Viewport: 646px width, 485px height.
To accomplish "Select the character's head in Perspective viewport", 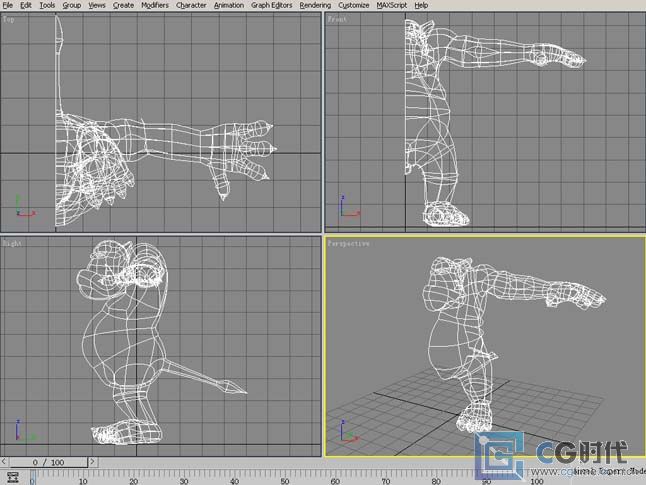I will coord(447,284).
